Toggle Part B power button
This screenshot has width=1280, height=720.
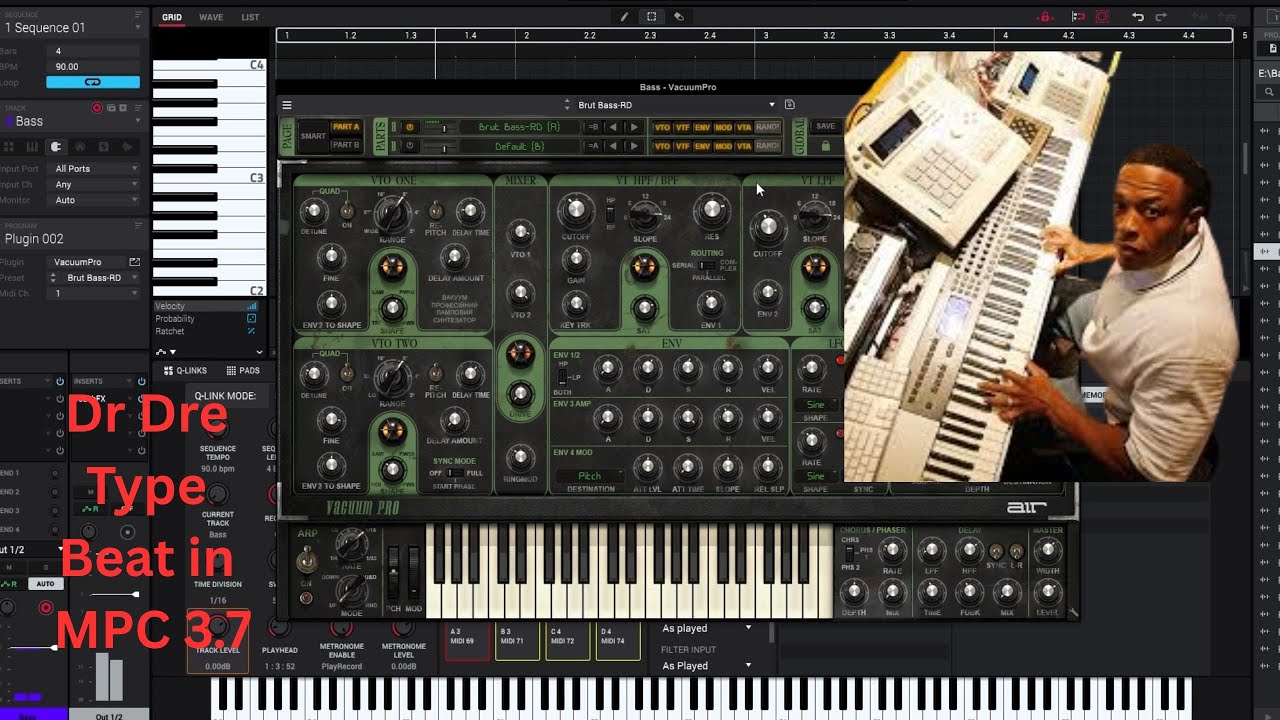pyautogui.click(x=408, y=146)
